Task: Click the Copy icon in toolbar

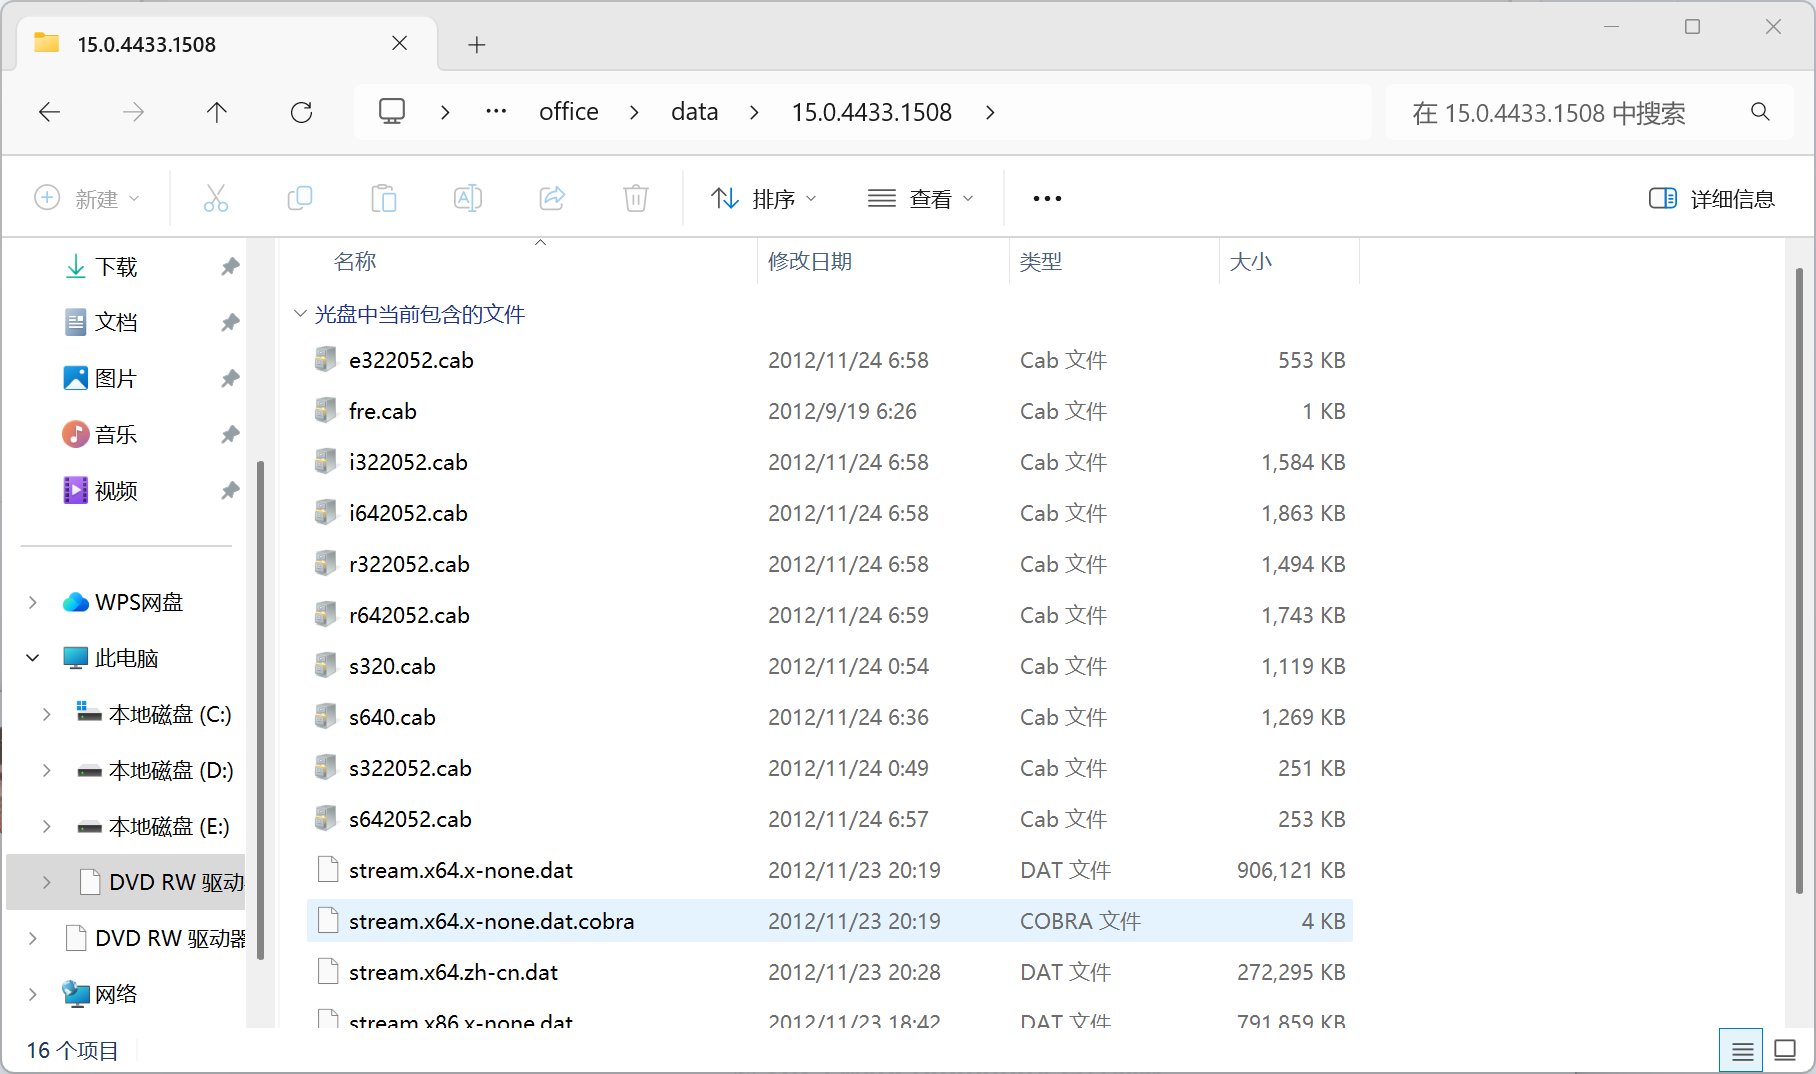Action: (299, 198)
